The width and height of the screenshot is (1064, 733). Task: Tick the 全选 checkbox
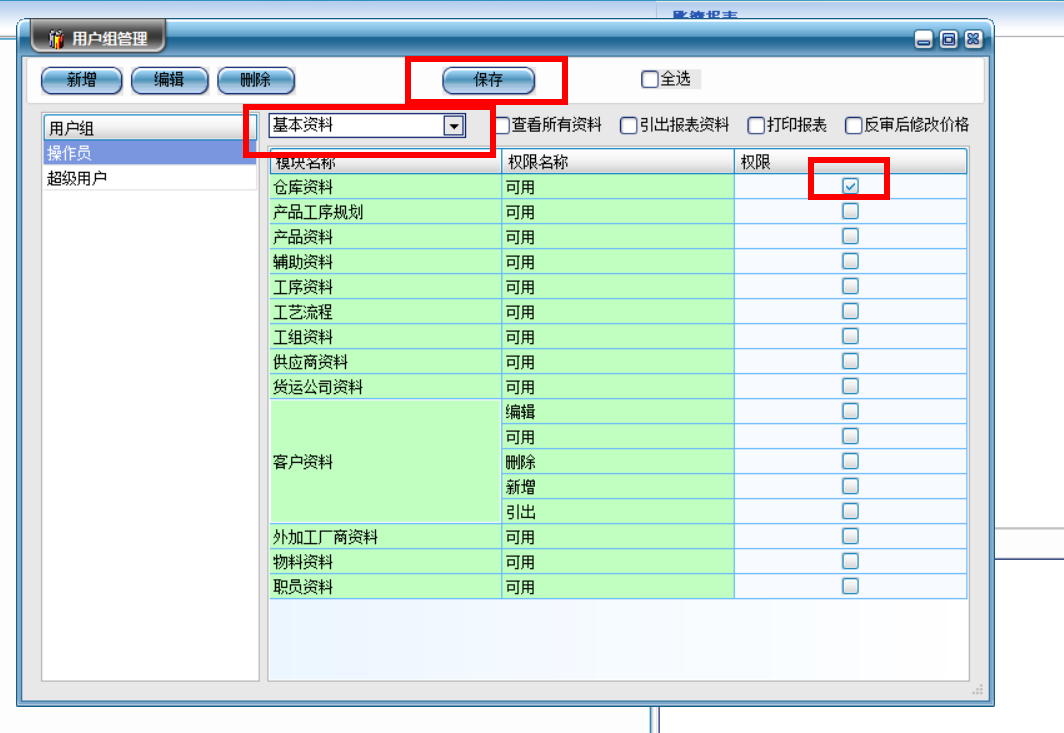[649, 79]
